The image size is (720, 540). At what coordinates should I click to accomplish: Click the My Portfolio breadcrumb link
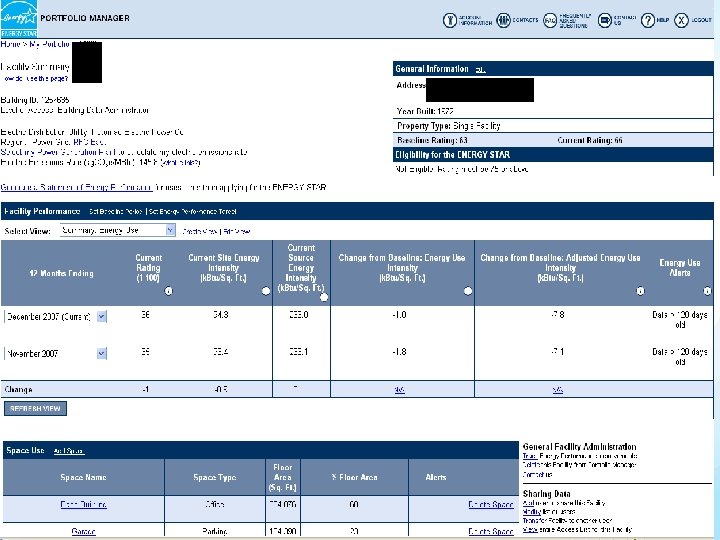(x=50, y=44)
